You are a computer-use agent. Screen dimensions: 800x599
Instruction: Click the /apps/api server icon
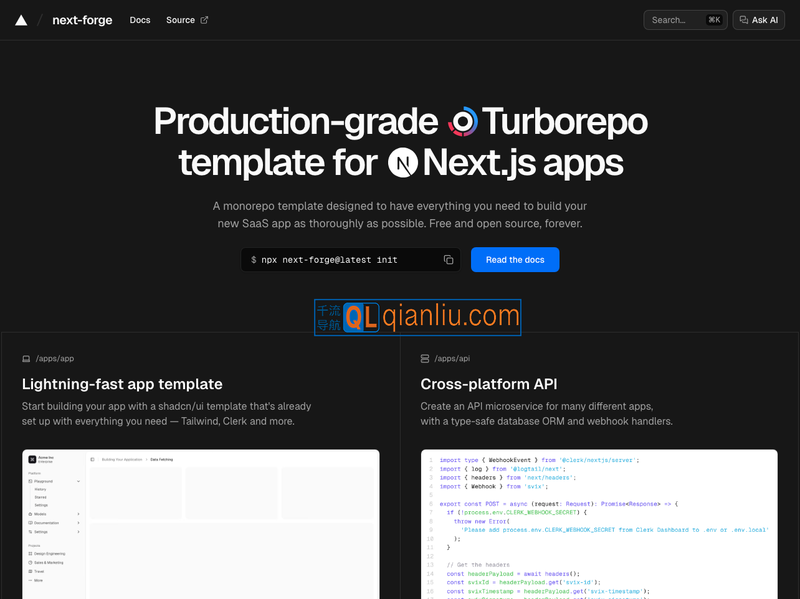pos(425,358)
